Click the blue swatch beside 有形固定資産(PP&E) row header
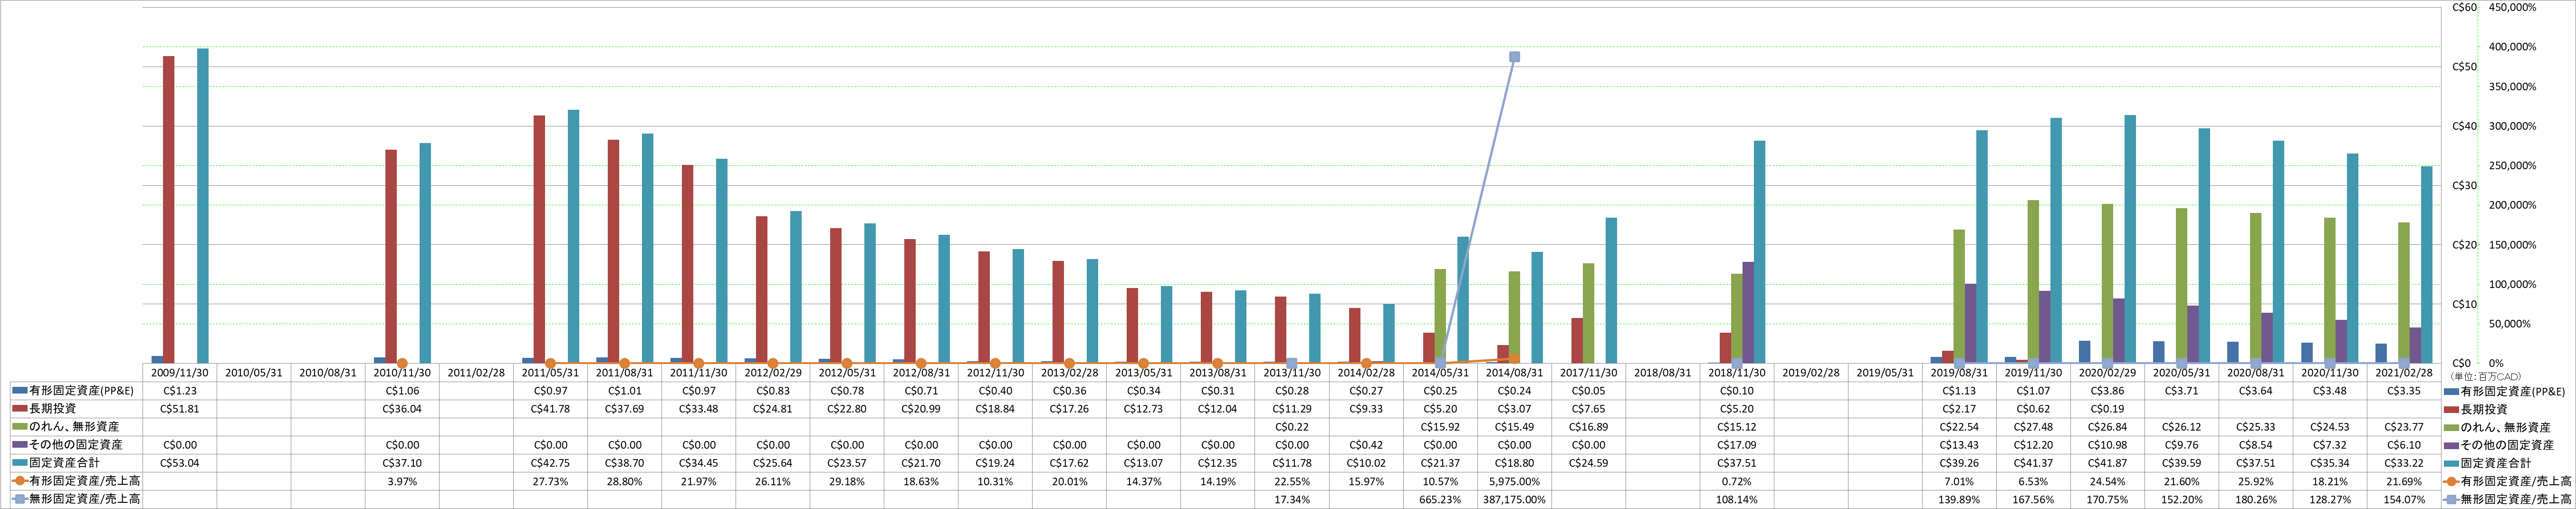2576x509 pixels. (x=19, y=391)
